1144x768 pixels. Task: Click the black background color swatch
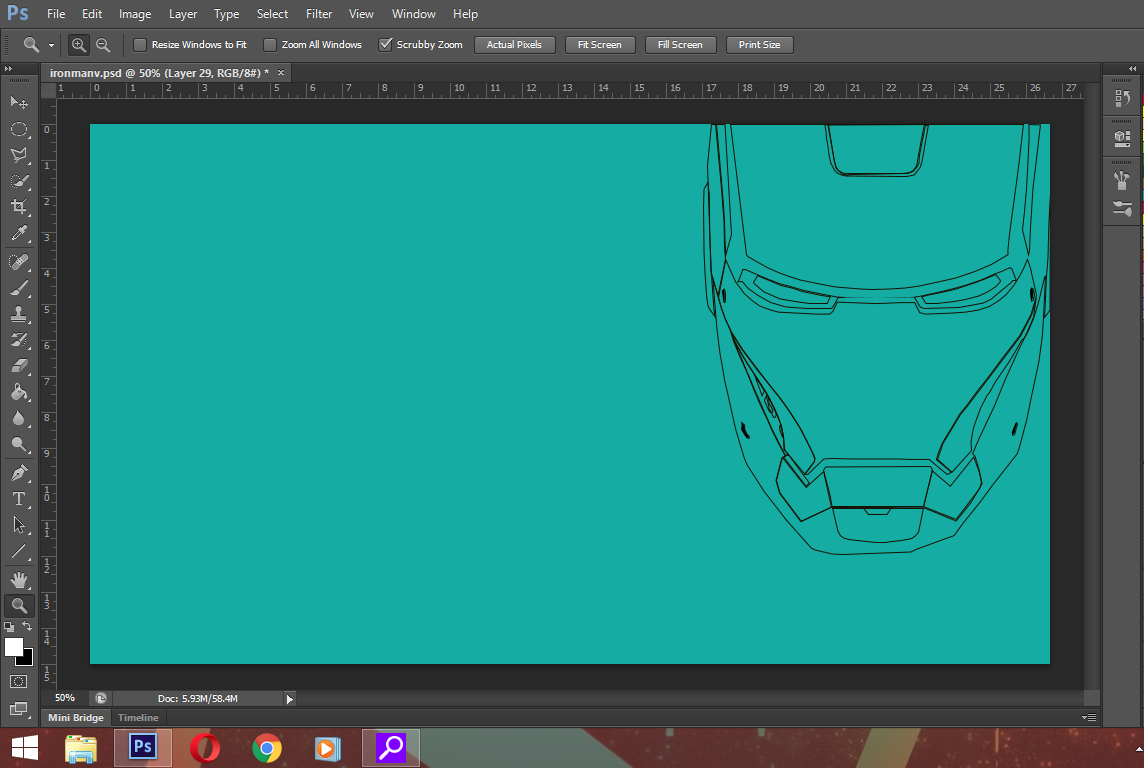point(27,660)
